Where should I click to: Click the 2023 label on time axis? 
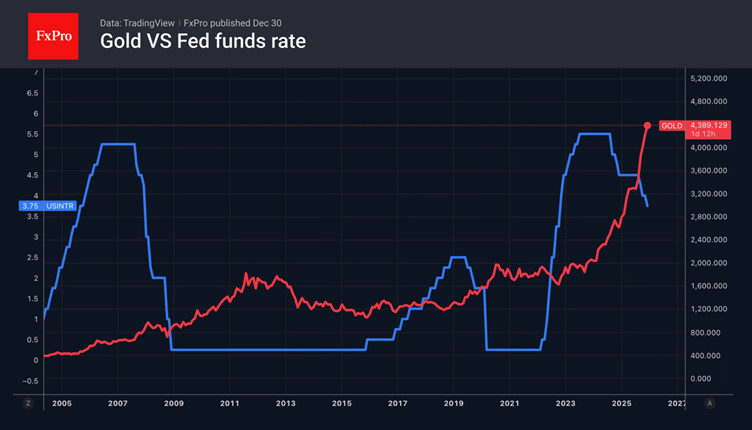click(566, 403)
